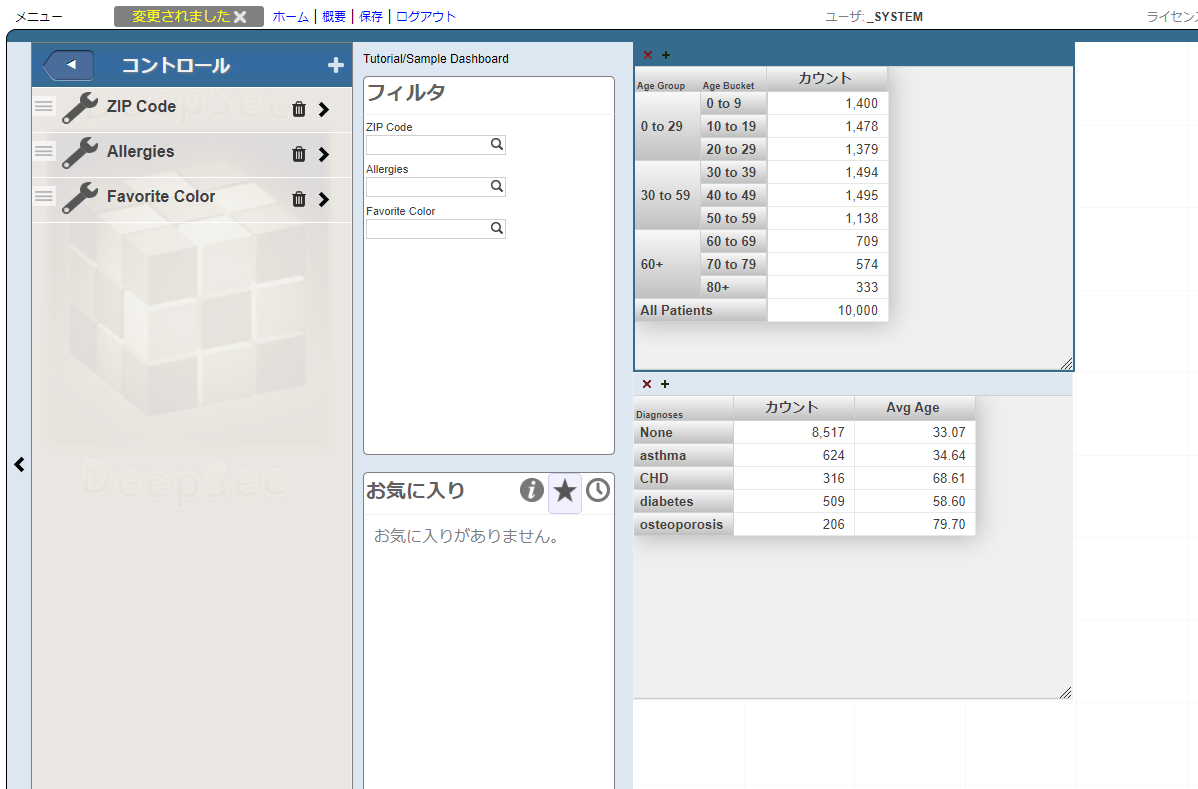The width and height of the screenshot is (1198, 789).
Task: Click the star icon in favorites panel
Action: [565, 490]
